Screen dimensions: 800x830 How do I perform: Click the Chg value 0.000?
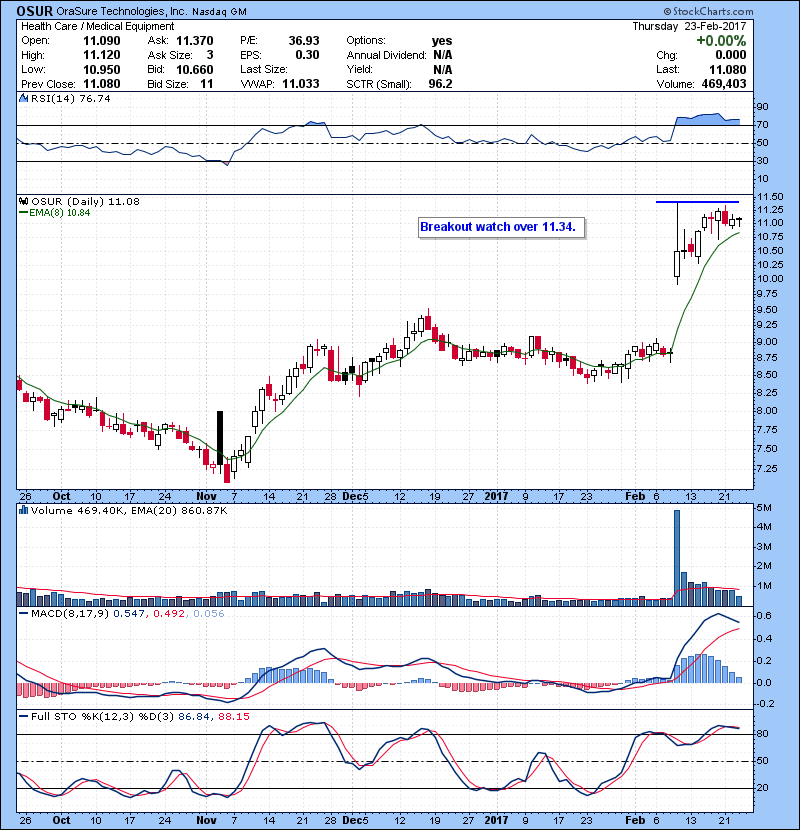tap(731, 55)
